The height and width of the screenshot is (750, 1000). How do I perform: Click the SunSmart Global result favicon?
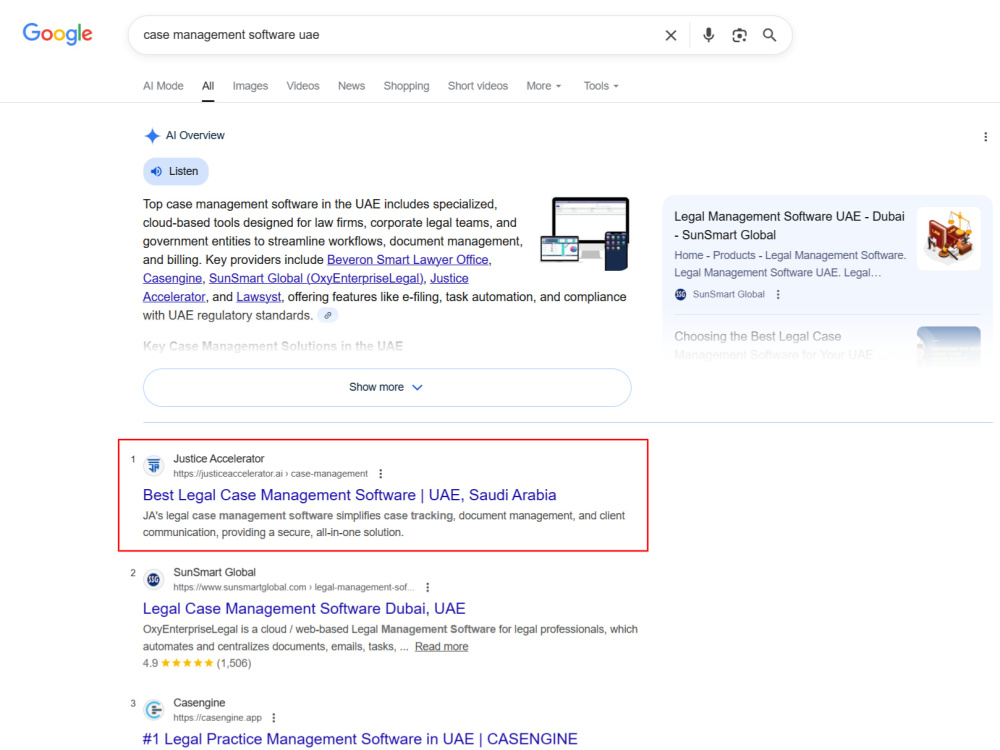tap(154, 580)
